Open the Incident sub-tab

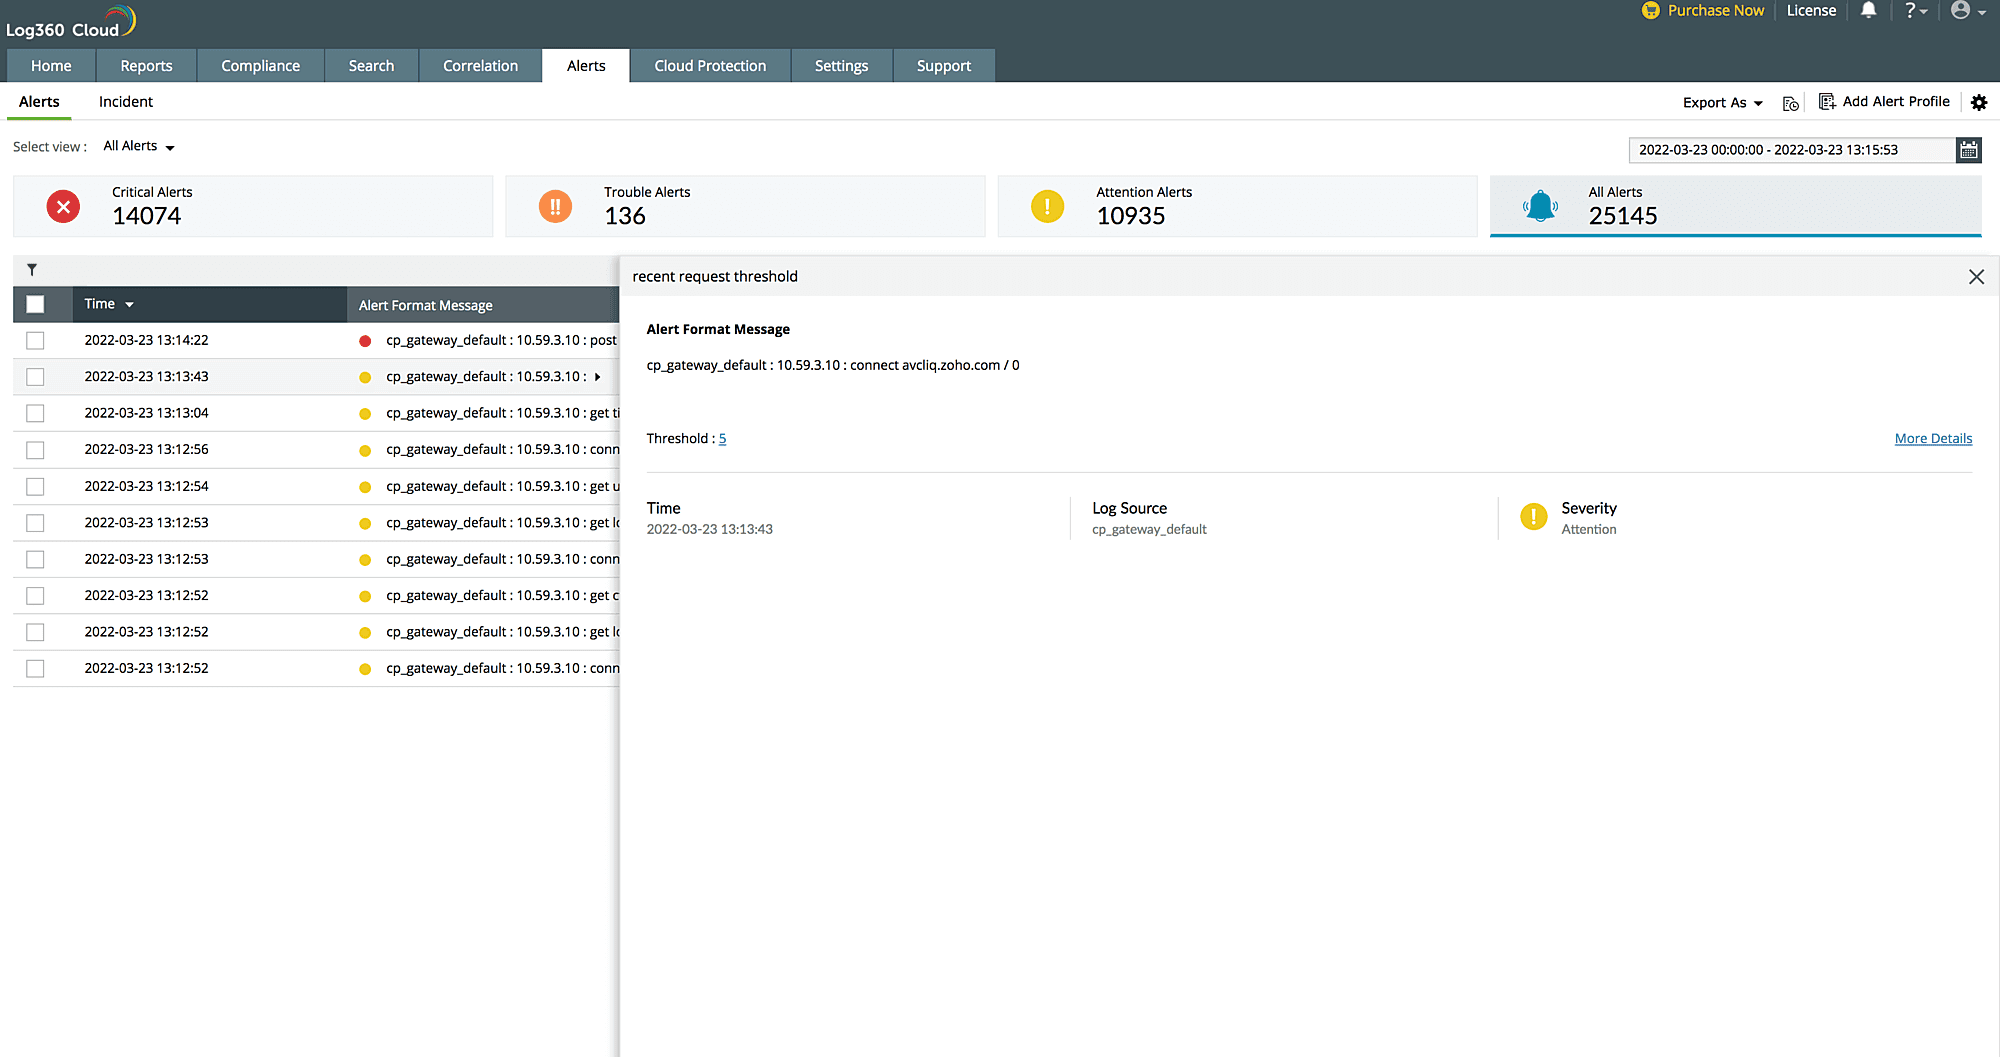(x=126, y=102)
